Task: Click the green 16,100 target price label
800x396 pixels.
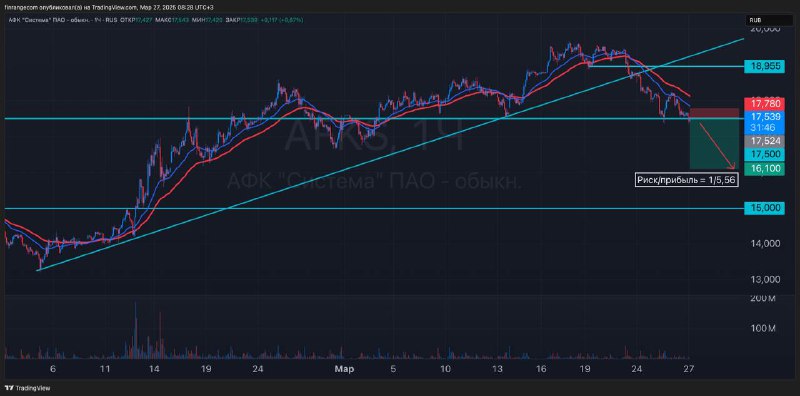Action: tap(763, 168)
